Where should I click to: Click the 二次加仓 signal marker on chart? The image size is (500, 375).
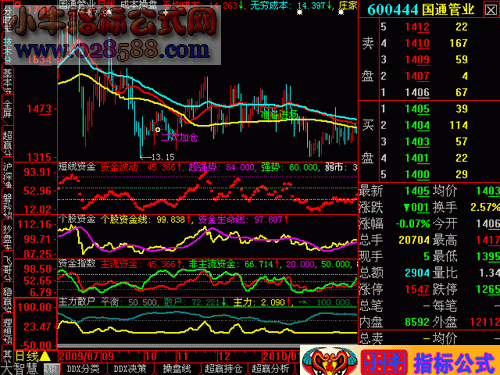179,137
